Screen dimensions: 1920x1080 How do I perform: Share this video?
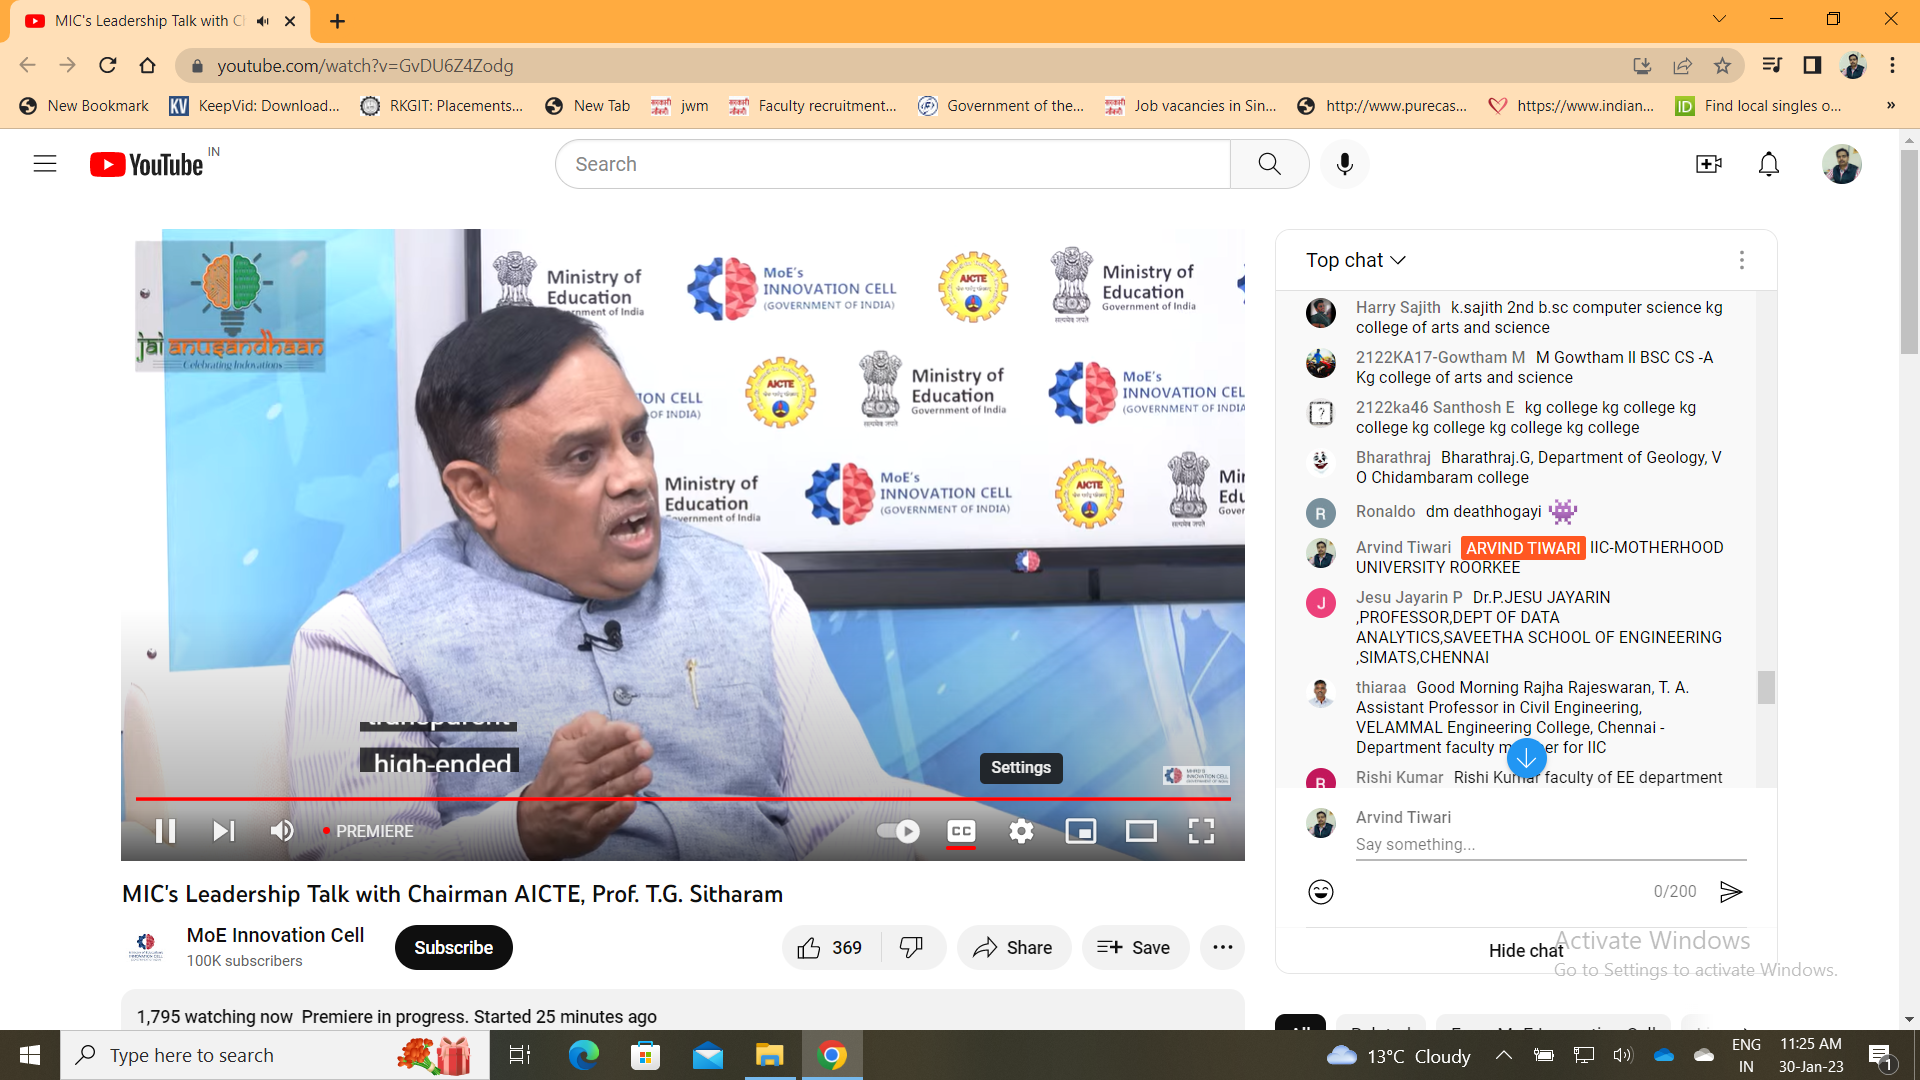(1014, 948)
